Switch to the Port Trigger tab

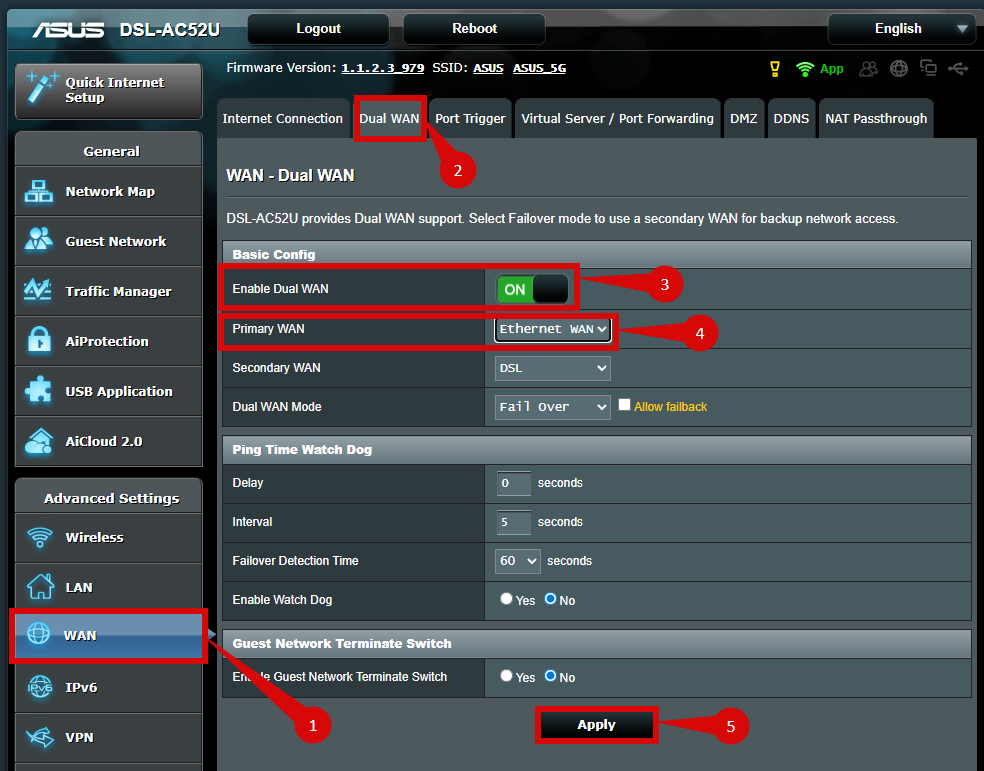coord(470,119)
